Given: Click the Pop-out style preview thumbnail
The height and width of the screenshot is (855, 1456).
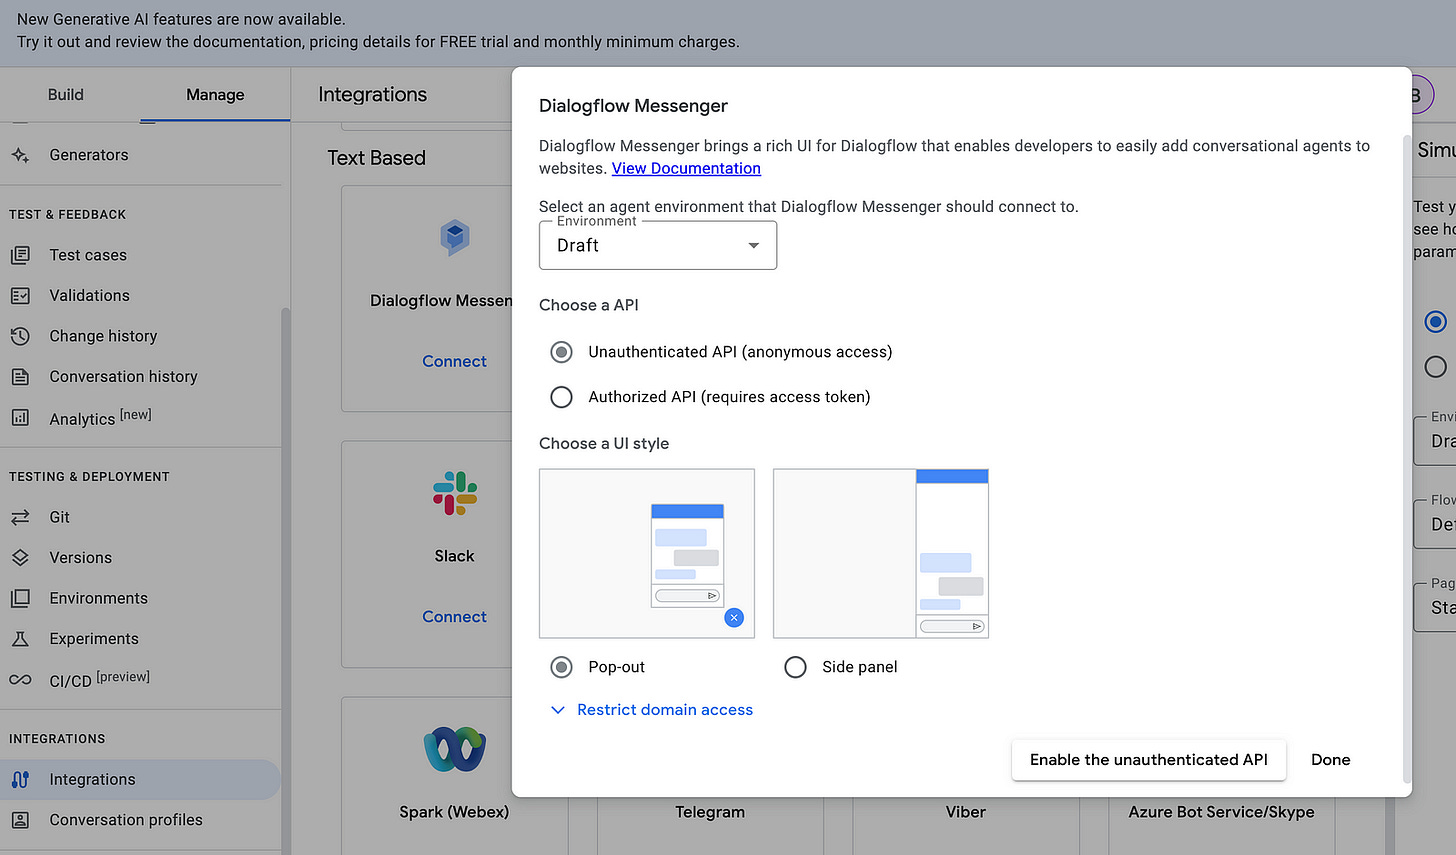Looking at the screenshot, I should pos(647,553).
